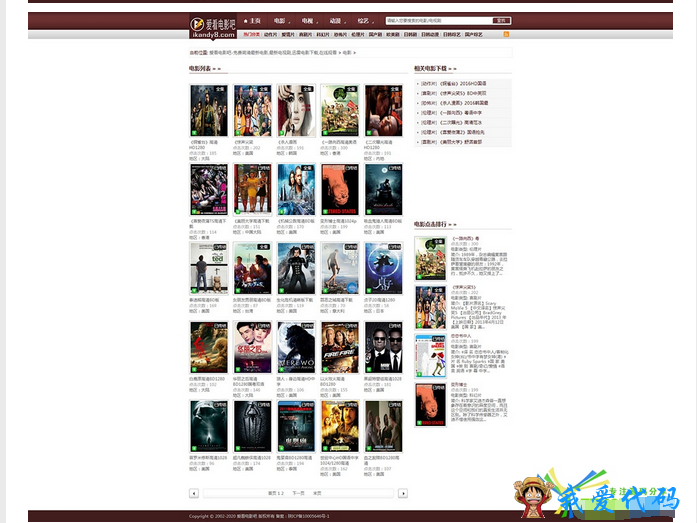Image resolution: width=697 pixels, height=523 pixels.
Task: Open the 电影 main nav menu
Action: pyautogui.click(x=281, y=21)
